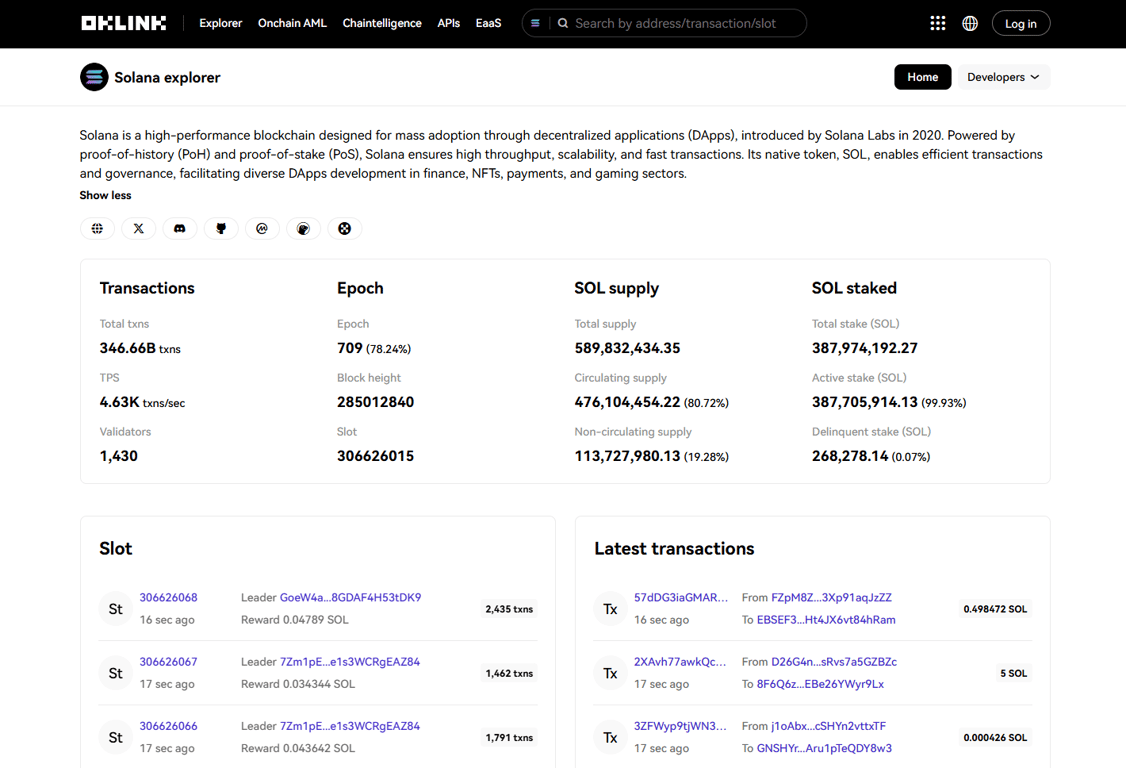
Task: Click the apps grid icon in the header
Action: [937, 23]
